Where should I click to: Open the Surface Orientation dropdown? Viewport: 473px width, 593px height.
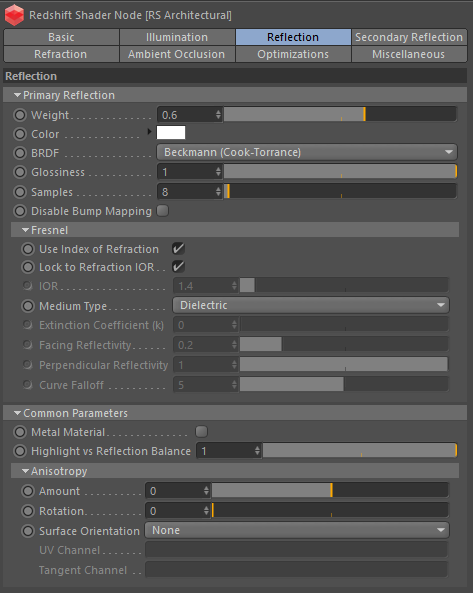(x=297, y=530)
